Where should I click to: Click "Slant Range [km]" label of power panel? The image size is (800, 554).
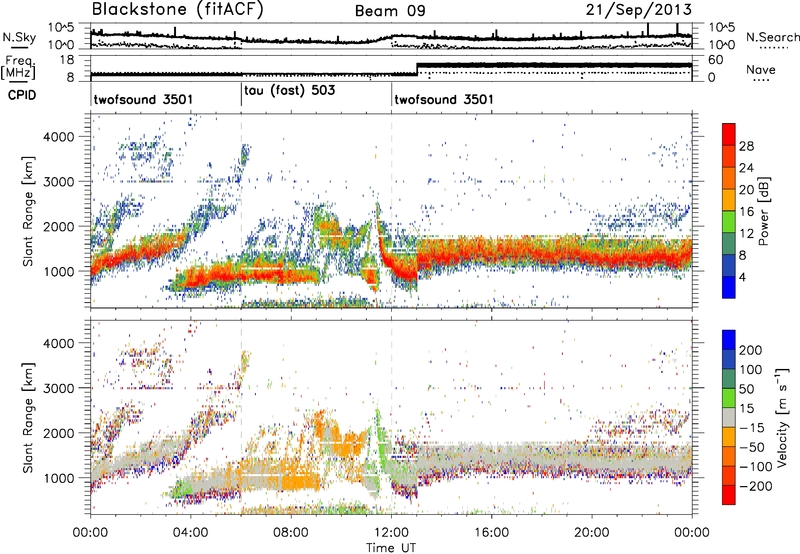coord(29,211)
